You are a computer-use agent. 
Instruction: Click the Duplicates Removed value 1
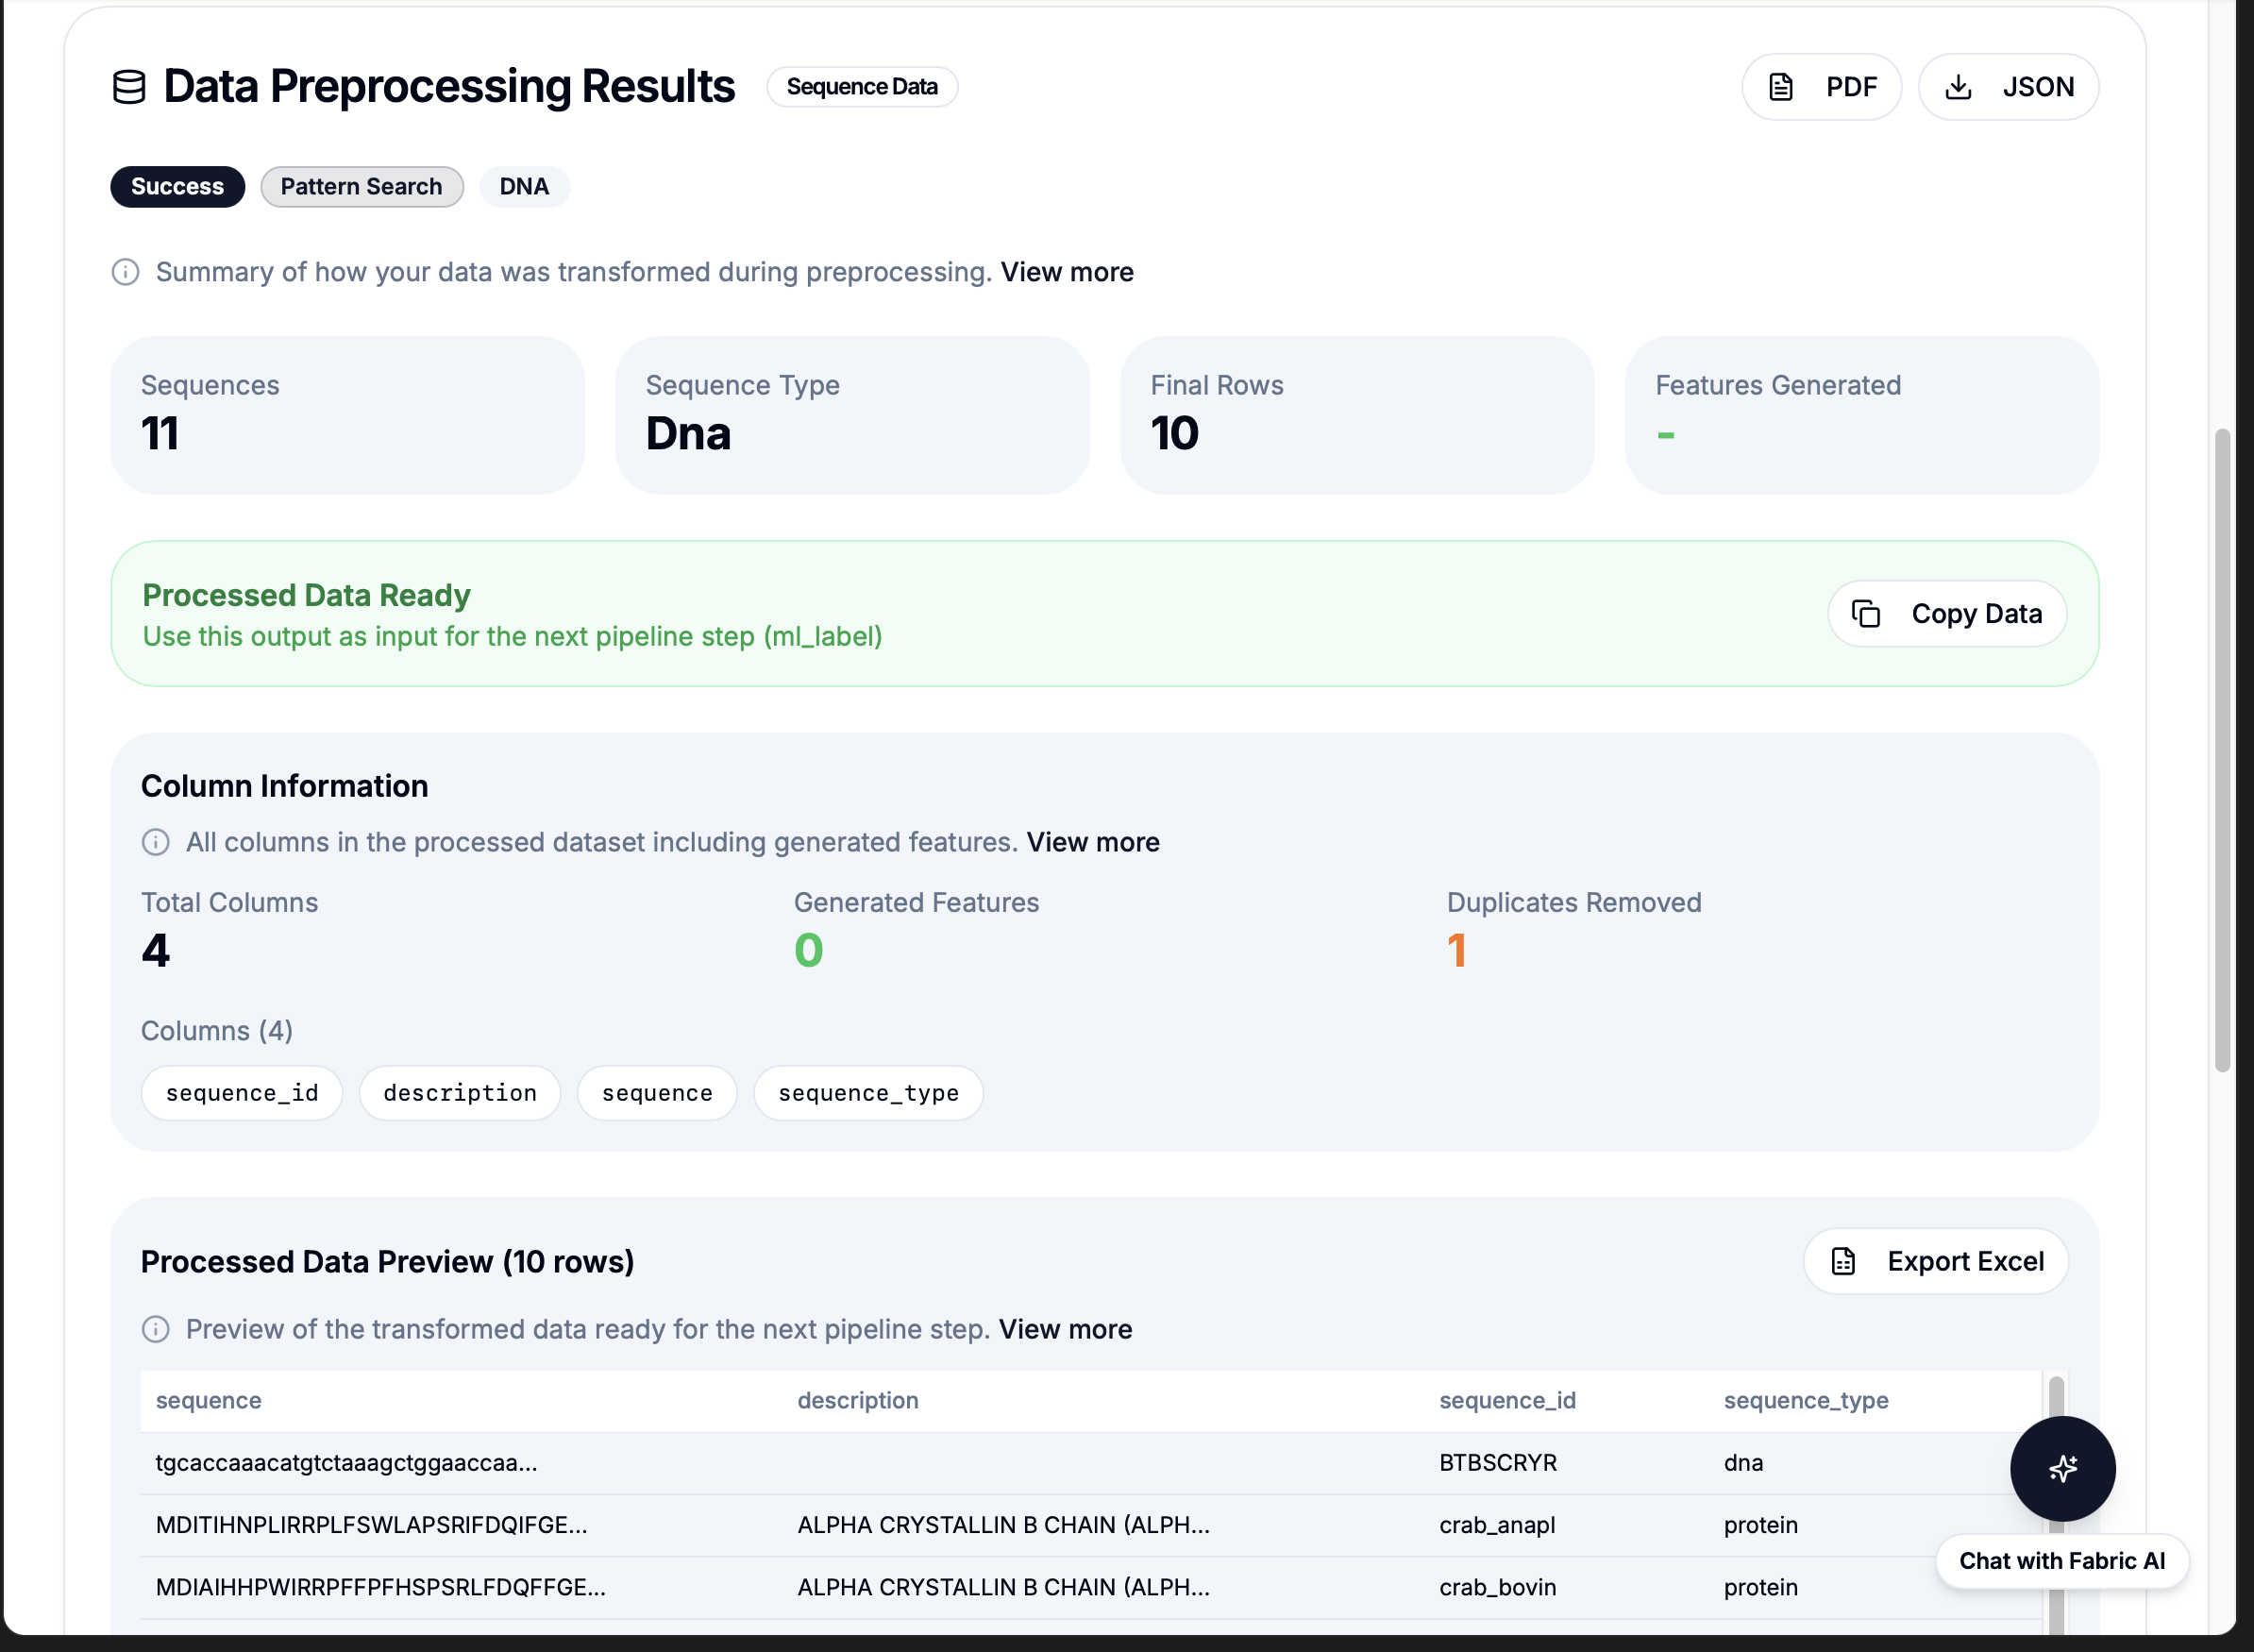click(1456, 950)
